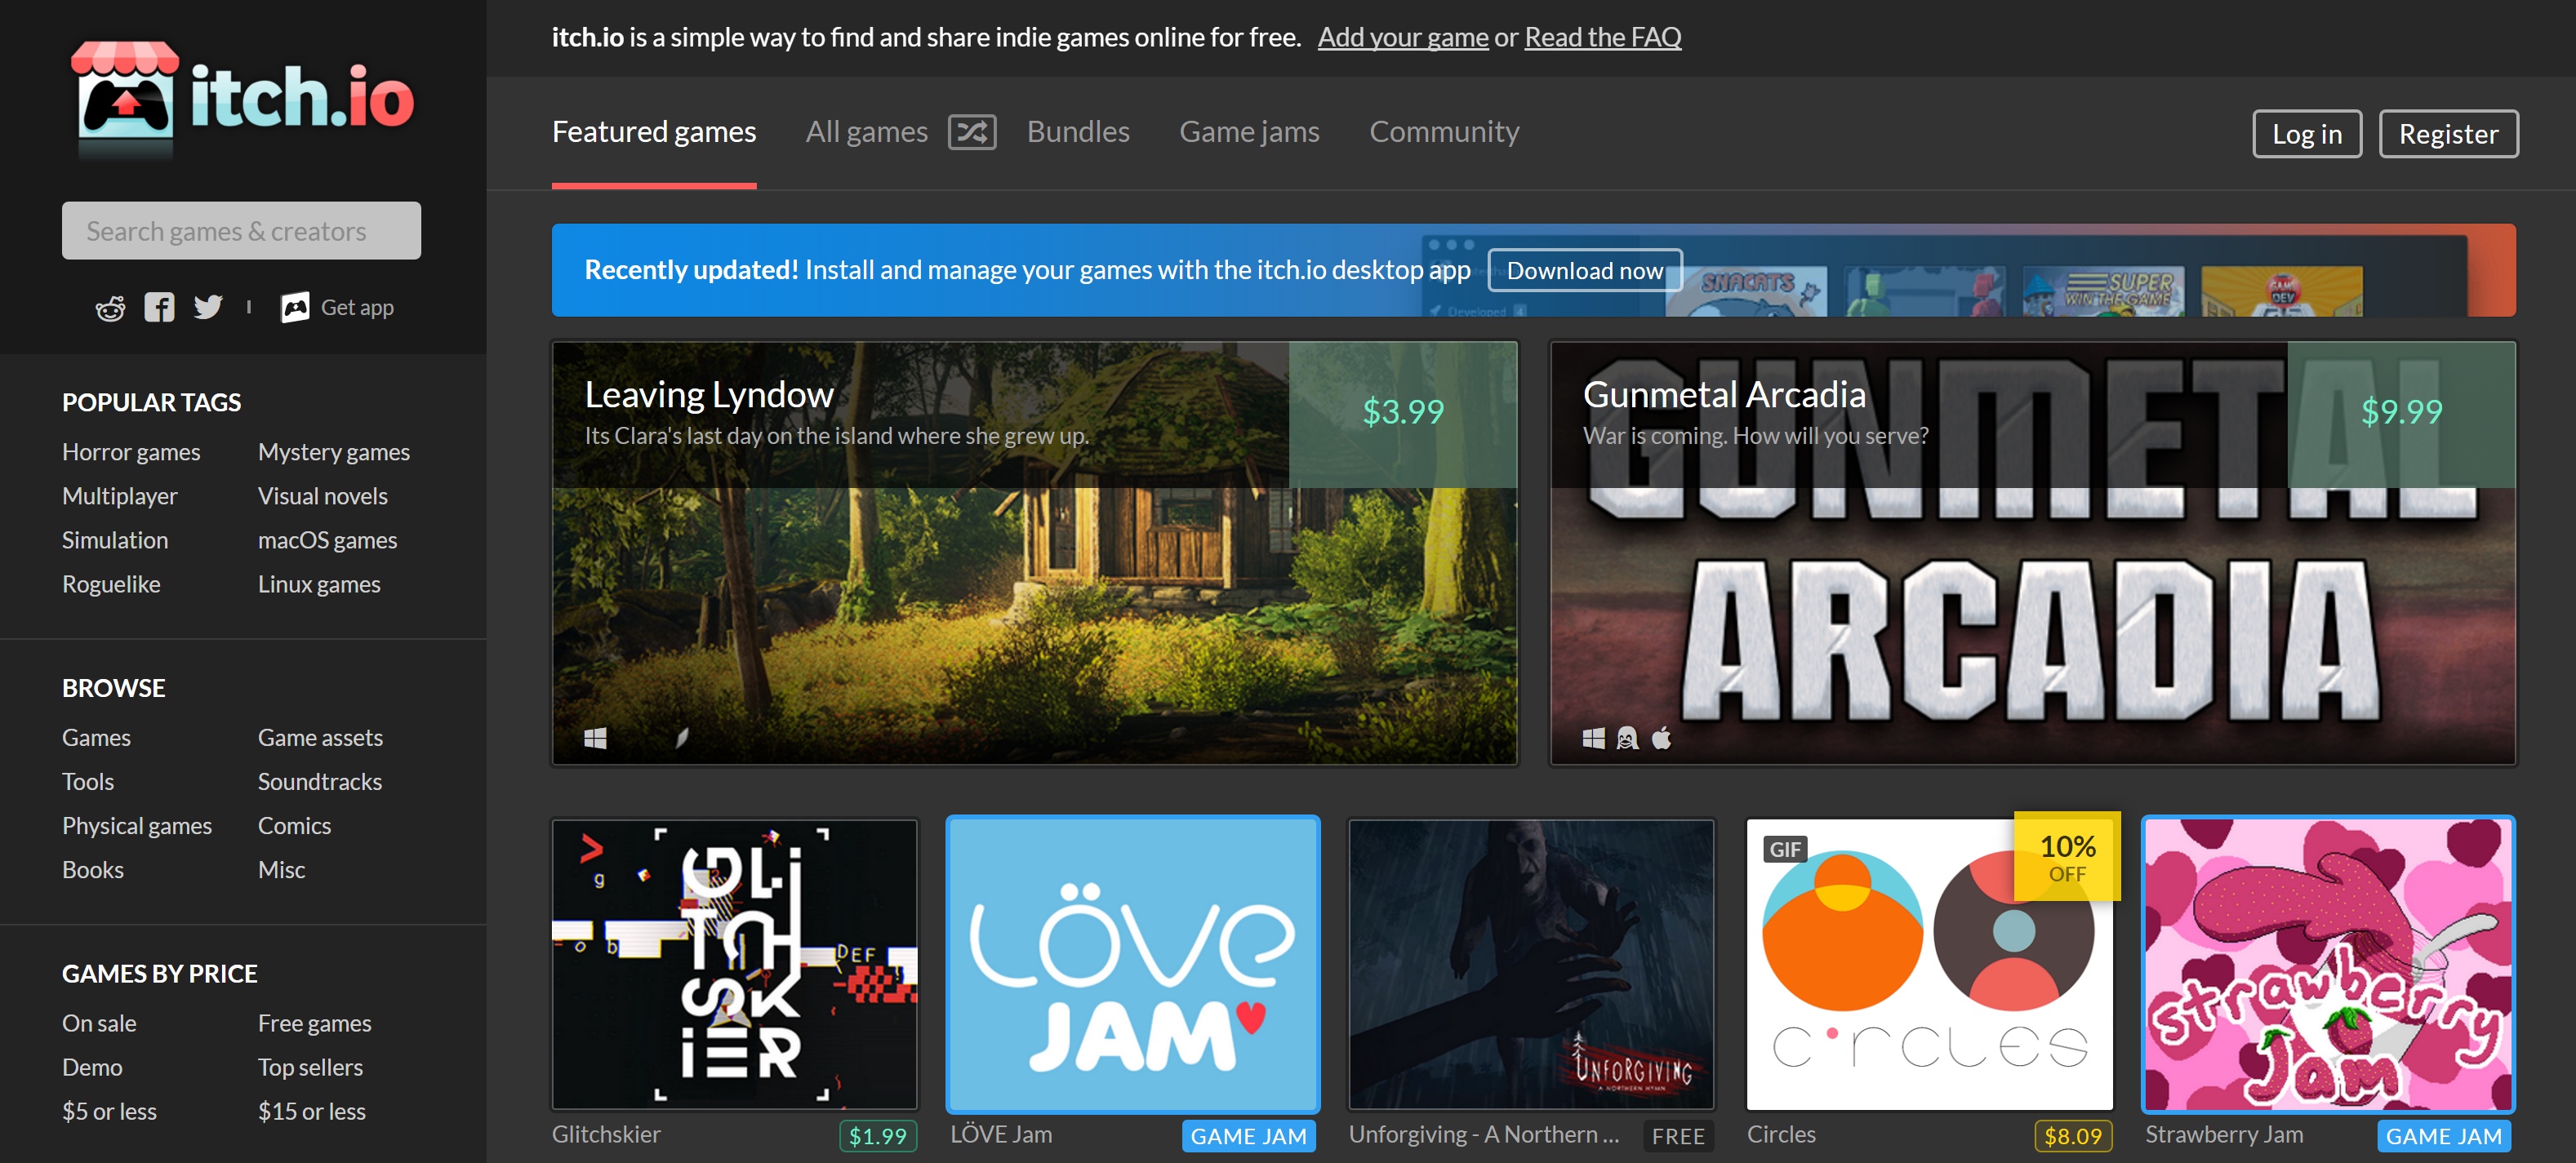Click the Log in button
The width and height of the screenshot is (2576, 1163).
click(x=2307, y=134)
